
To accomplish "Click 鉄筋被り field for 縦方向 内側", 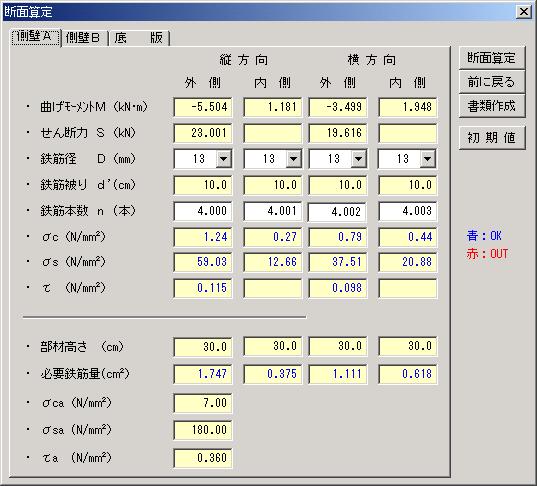I will [x=273, y=185].
